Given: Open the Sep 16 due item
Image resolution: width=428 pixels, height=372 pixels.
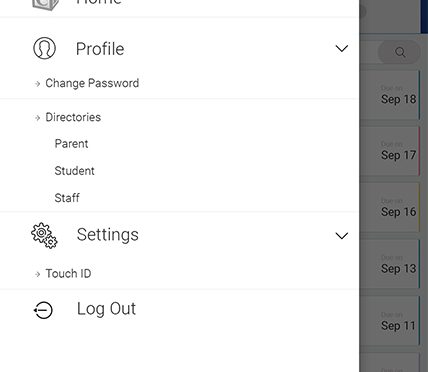Looking at the screenshot, I should (391, 207).
